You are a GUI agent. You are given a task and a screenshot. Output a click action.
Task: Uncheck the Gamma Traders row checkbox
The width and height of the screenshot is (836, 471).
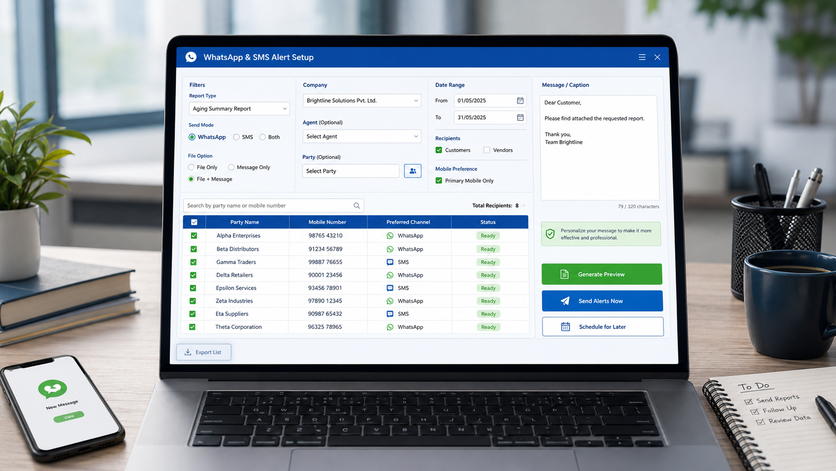tap(193, 262)
